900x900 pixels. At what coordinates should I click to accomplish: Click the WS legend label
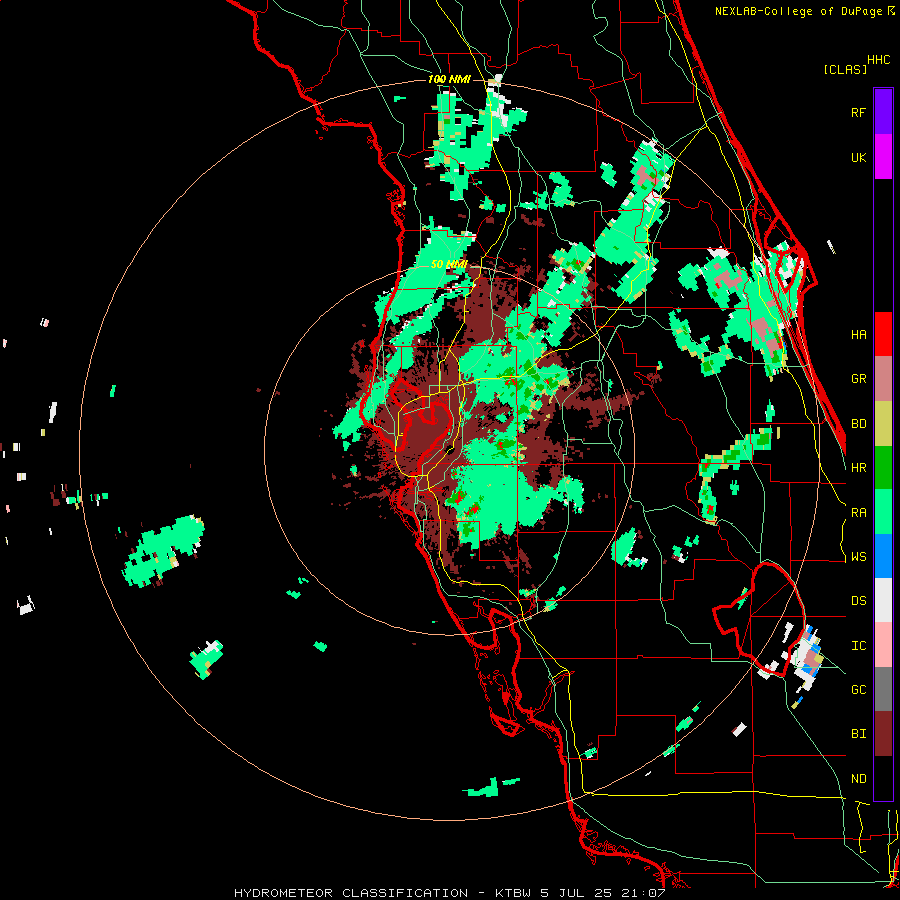[x=858, y=557]
